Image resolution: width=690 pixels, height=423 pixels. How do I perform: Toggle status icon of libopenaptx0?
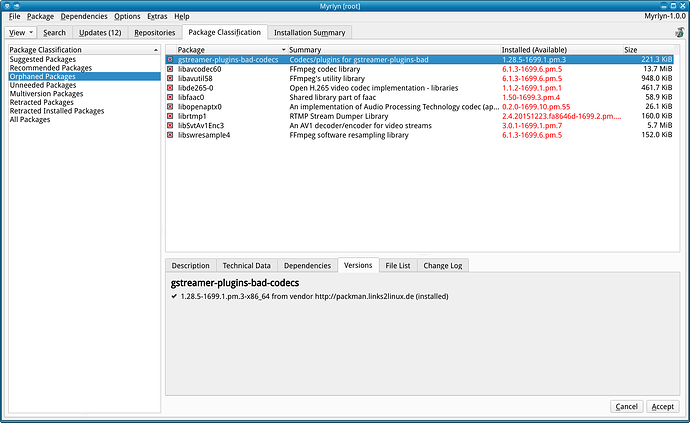pyautogui.click(x=170, y=107)
